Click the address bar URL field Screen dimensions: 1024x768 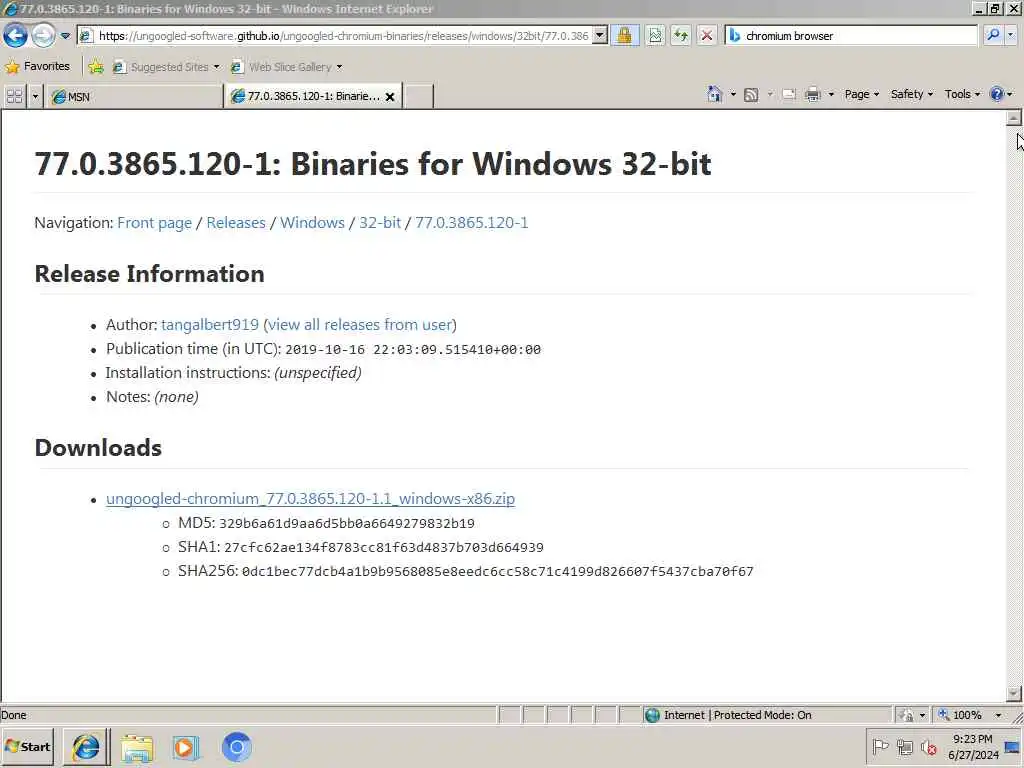click(x=335, y=36)
